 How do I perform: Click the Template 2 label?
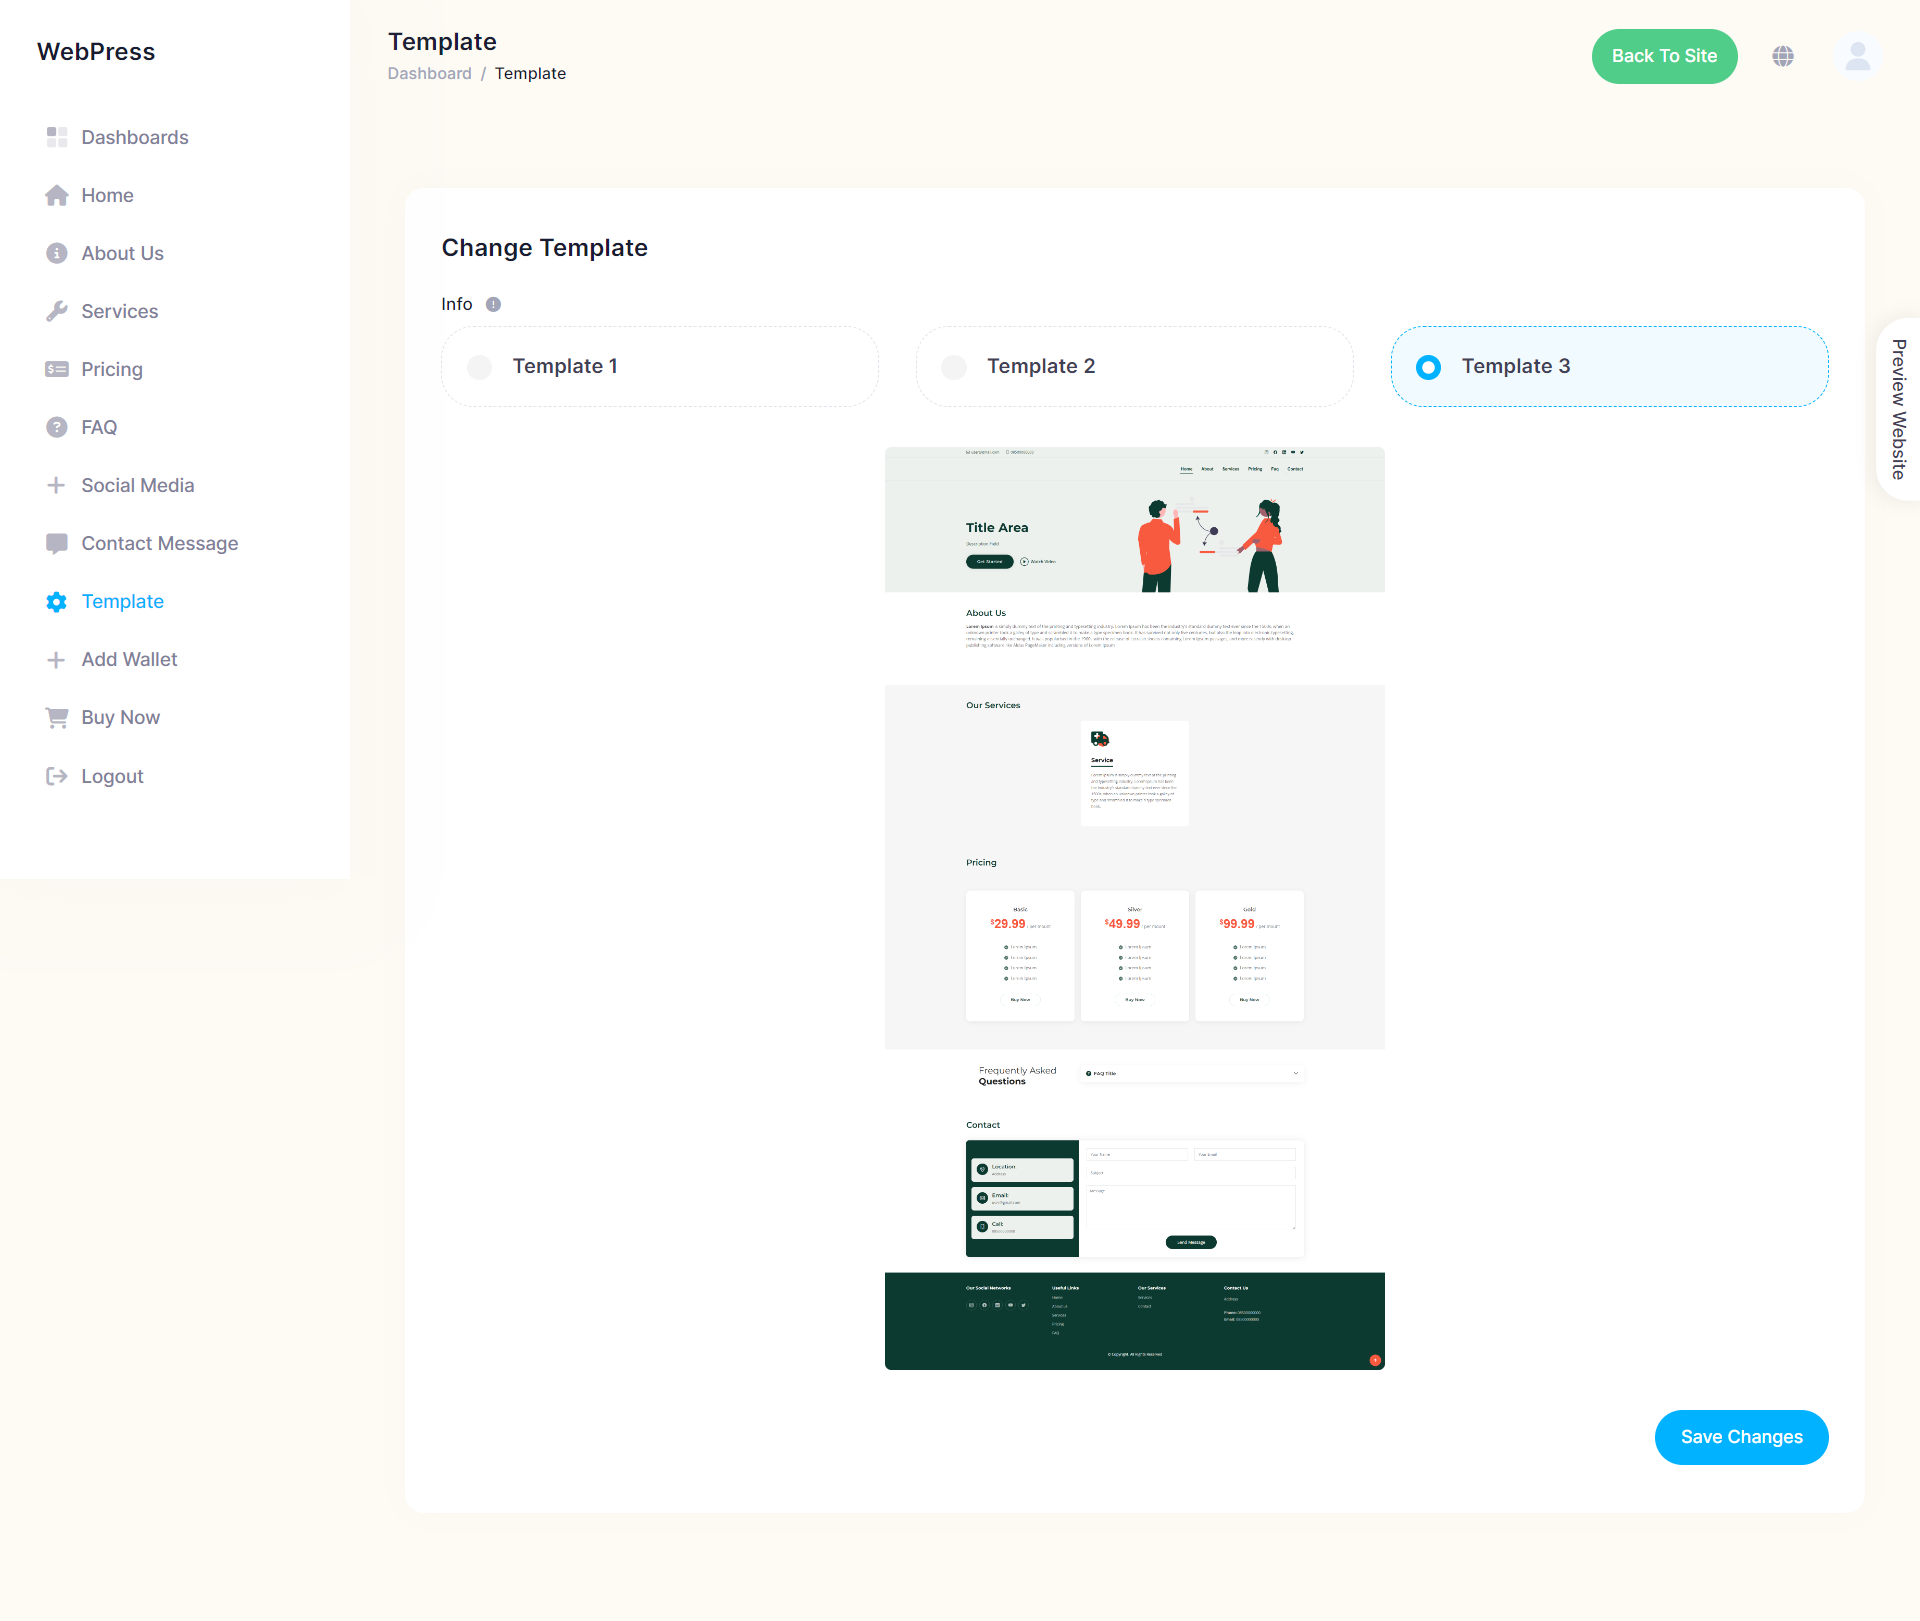tap(1041, 366)
